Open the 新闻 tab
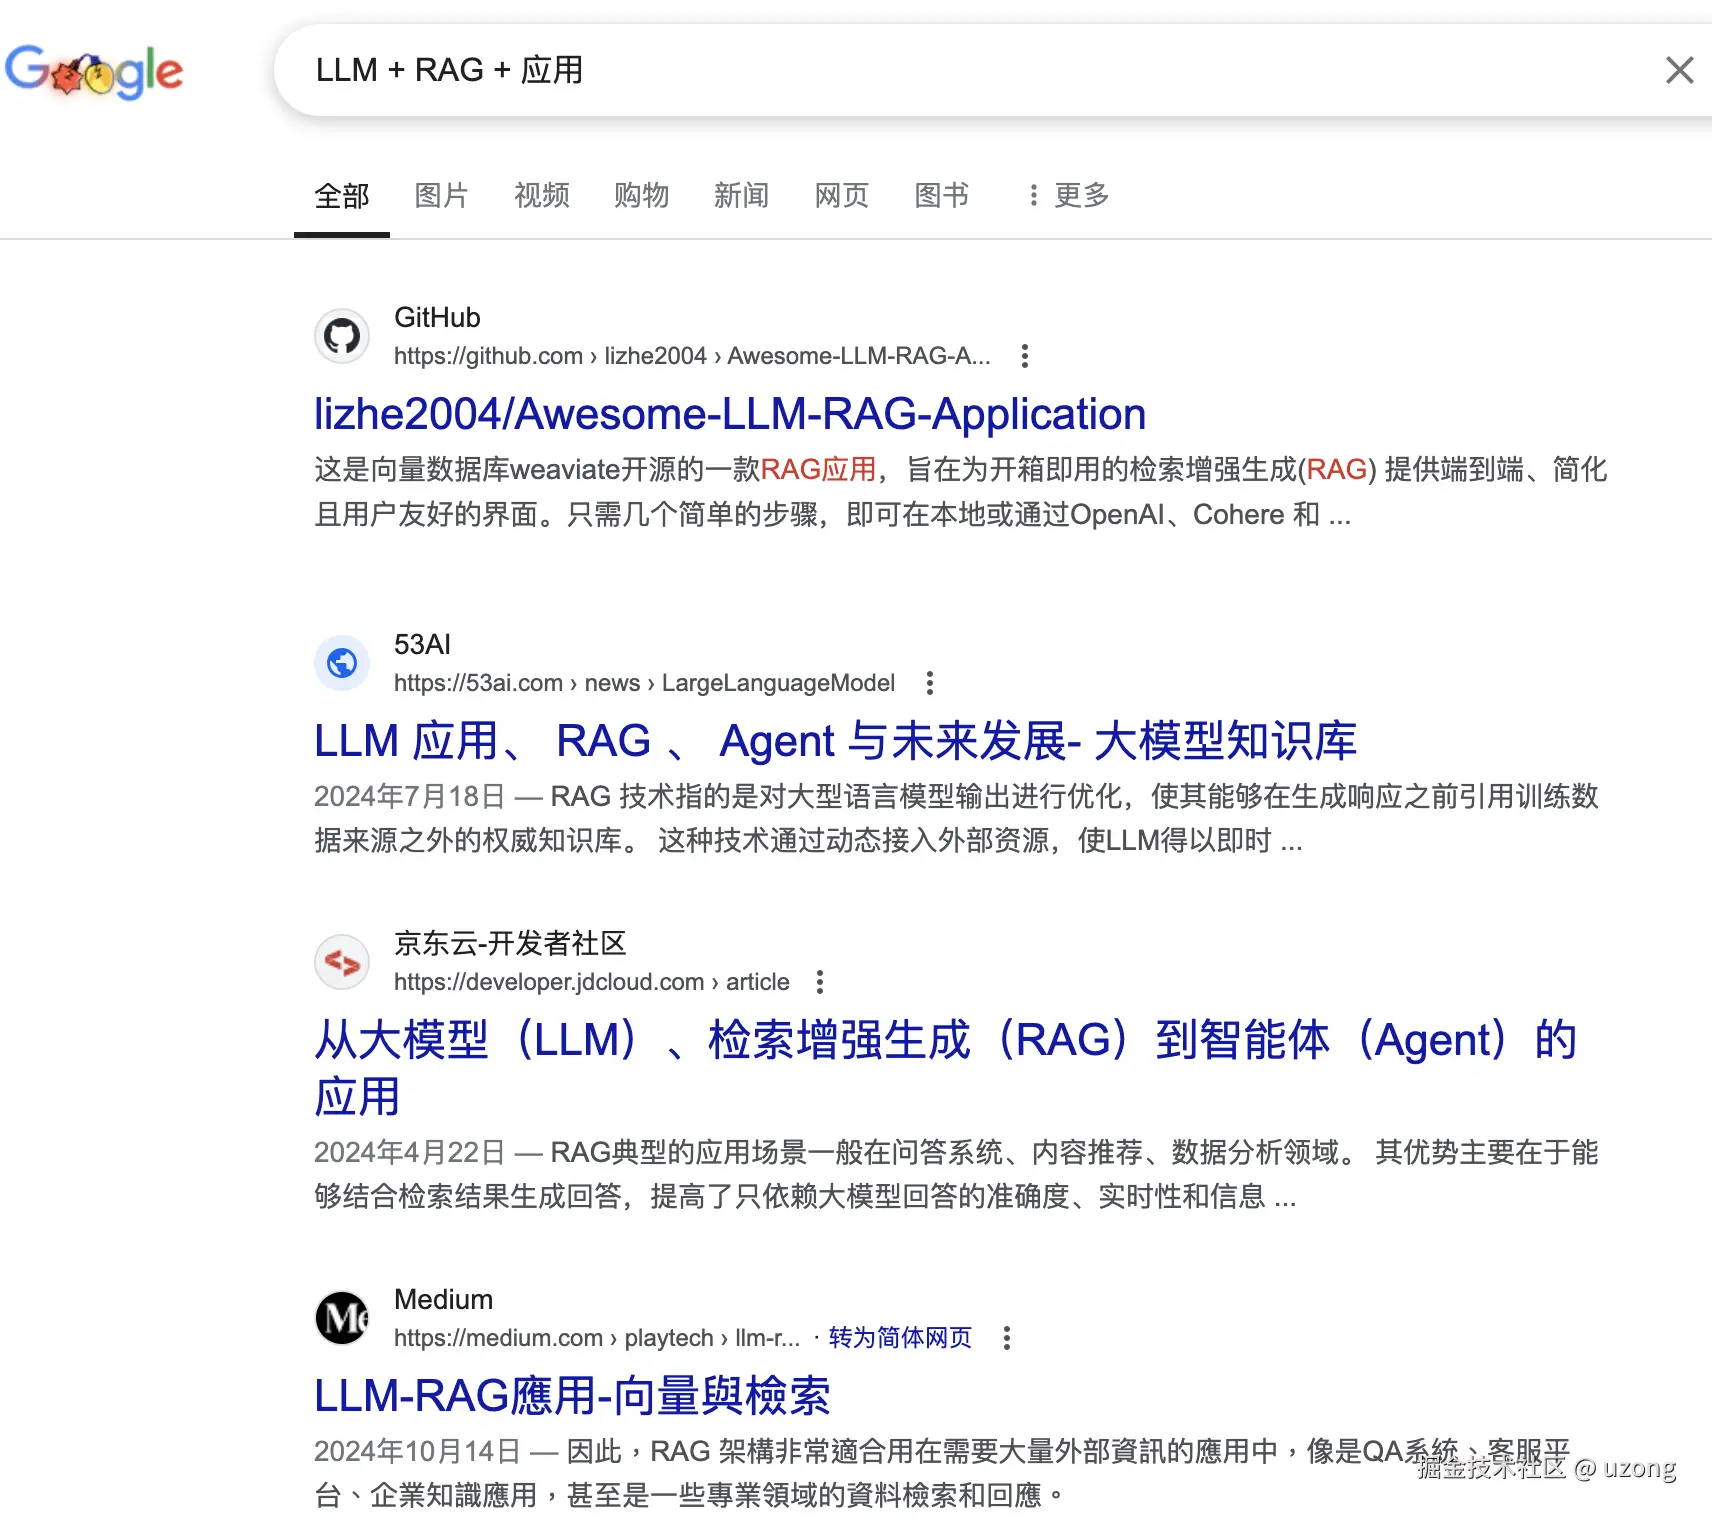Screen dimensions: 1712x1520 (x=742, y=196)
